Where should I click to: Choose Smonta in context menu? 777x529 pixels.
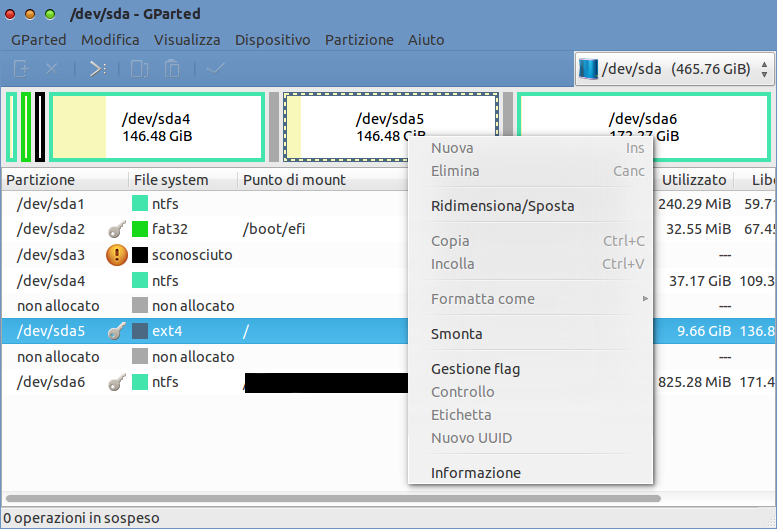click(530, 334)
